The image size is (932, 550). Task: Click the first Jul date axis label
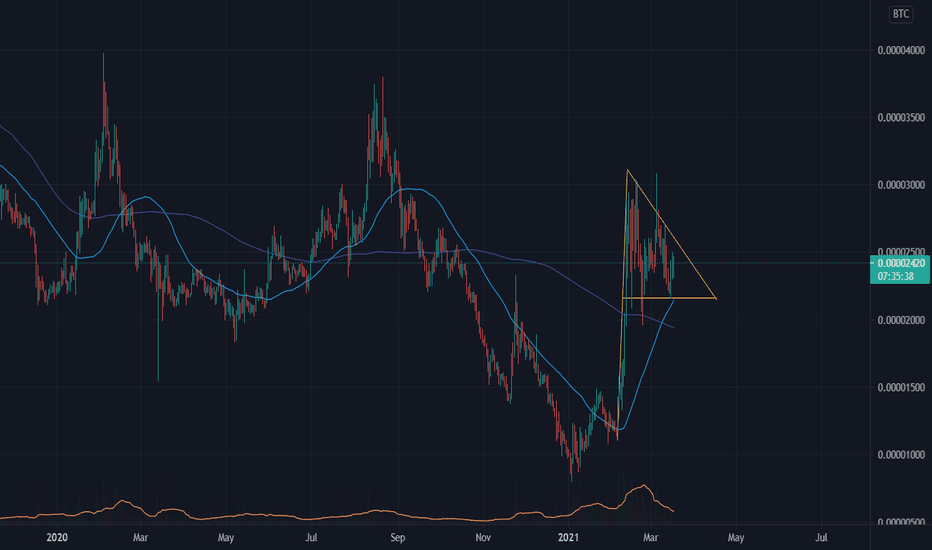tap(311, 538)
